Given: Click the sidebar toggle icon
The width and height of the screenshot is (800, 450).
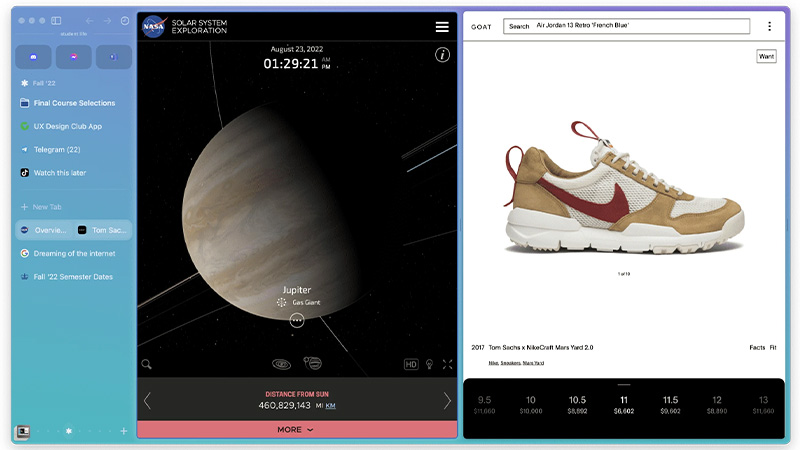Looking at the screenshot, I should [x=56, y=20].
